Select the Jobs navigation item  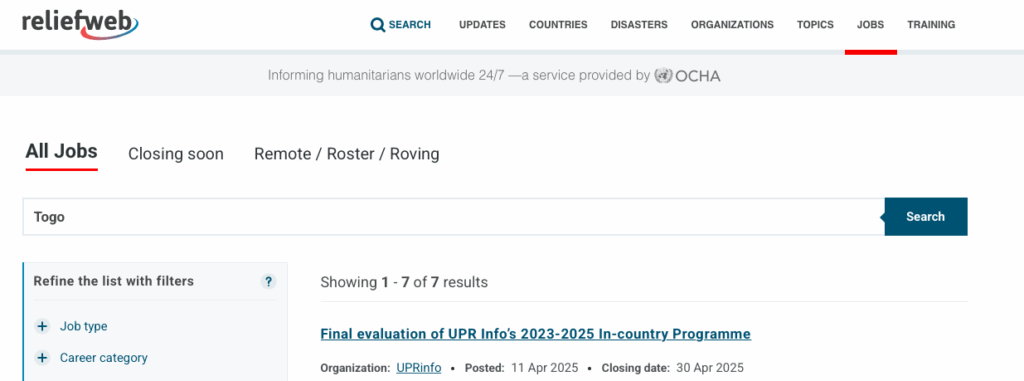pyautogui.click(x=870, y=25)
